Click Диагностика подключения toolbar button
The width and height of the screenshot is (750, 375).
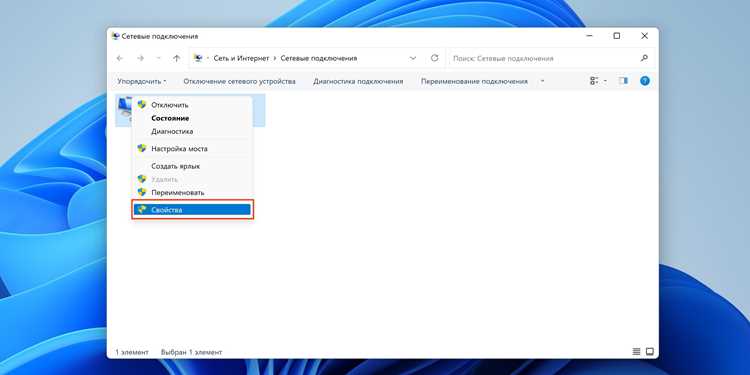pyautogui.click(x=358, y=81)
